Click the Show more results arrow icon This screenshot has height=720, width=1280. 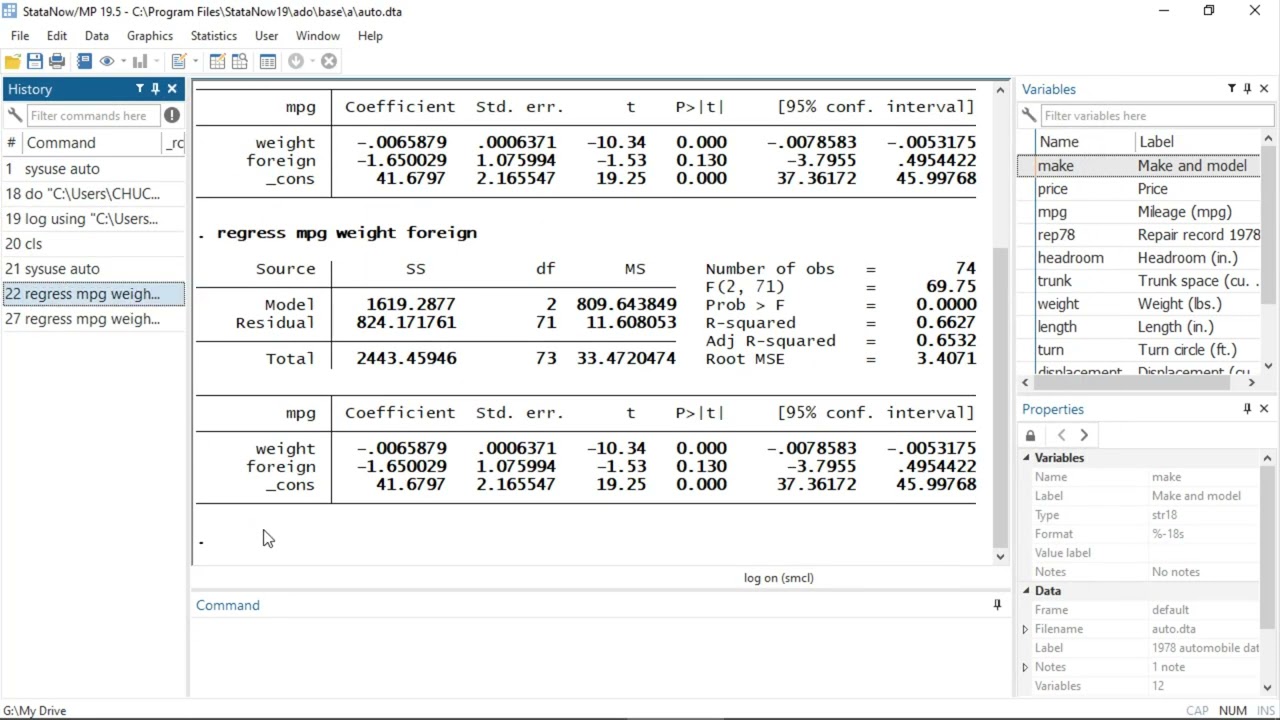(296, 61)
